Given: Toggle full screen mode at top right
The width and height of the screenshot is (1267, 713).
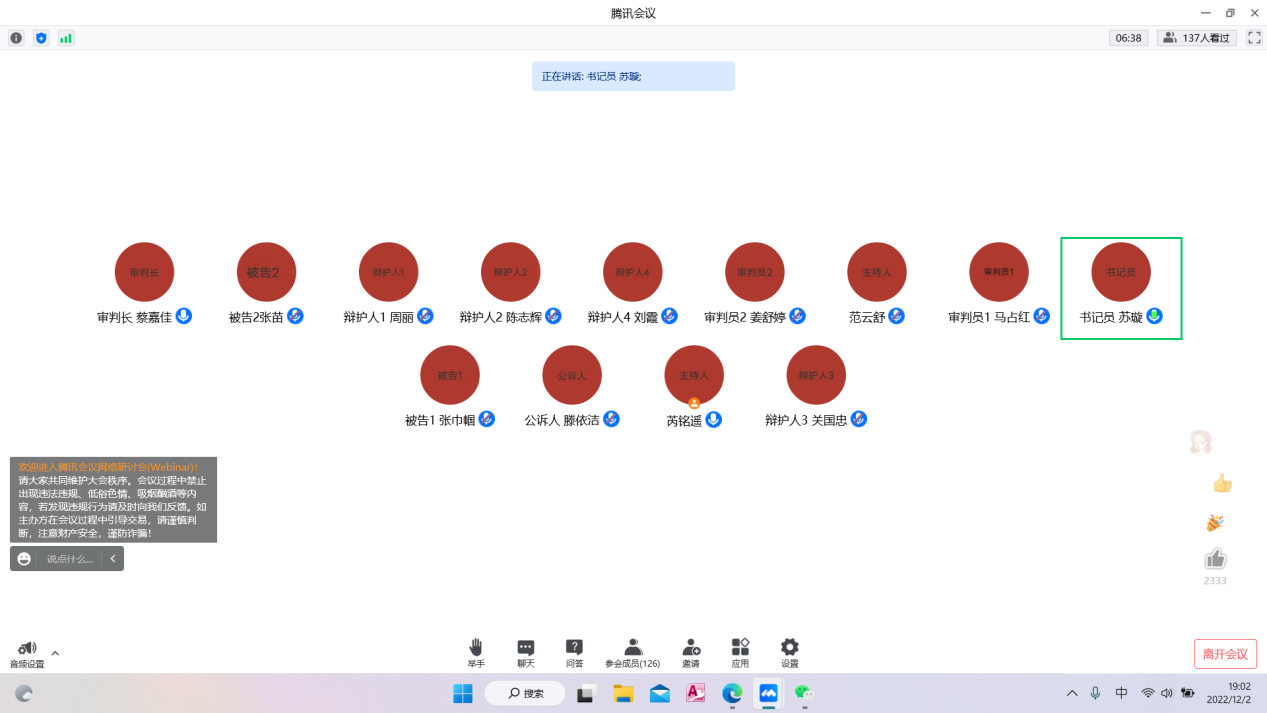Looking at the screenshot, I should [x=1254, y=38].
